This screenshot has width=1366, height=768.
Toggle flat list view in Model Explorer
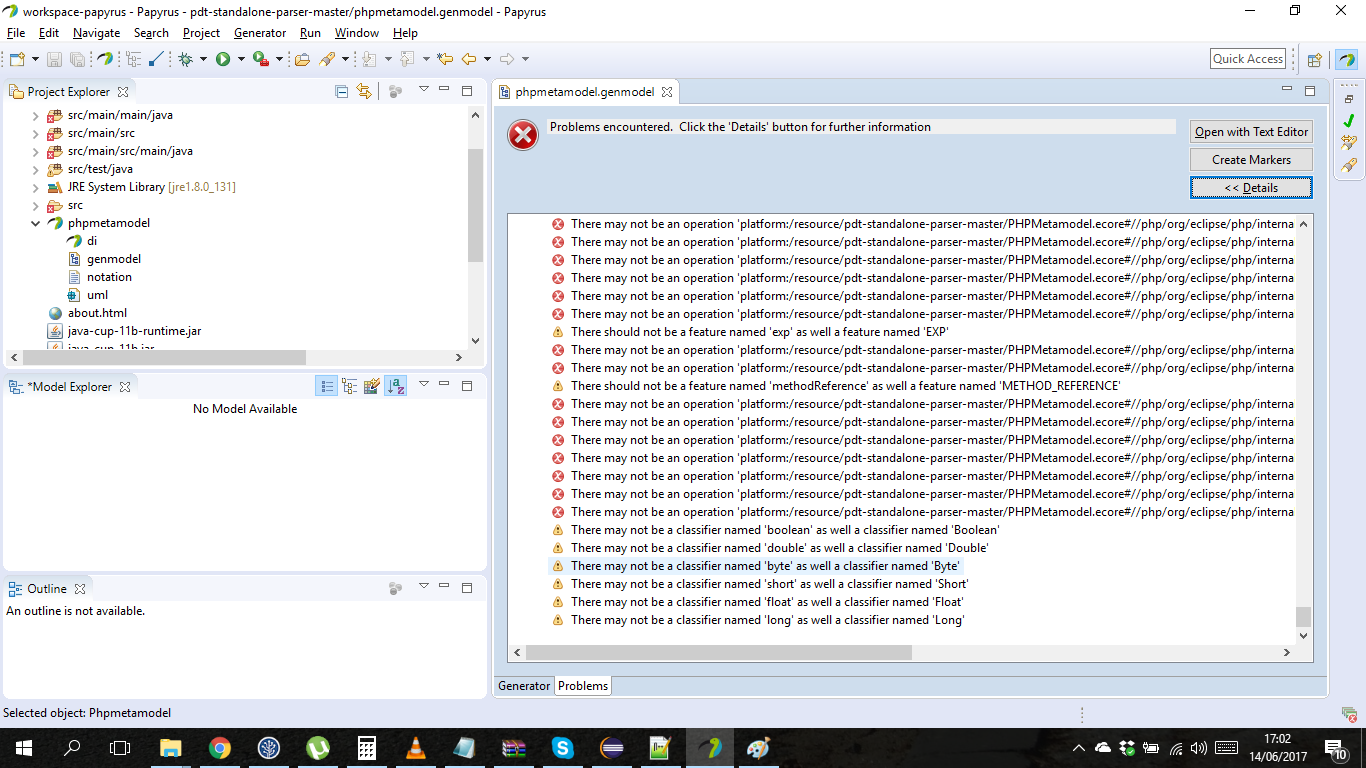[326, 386]
